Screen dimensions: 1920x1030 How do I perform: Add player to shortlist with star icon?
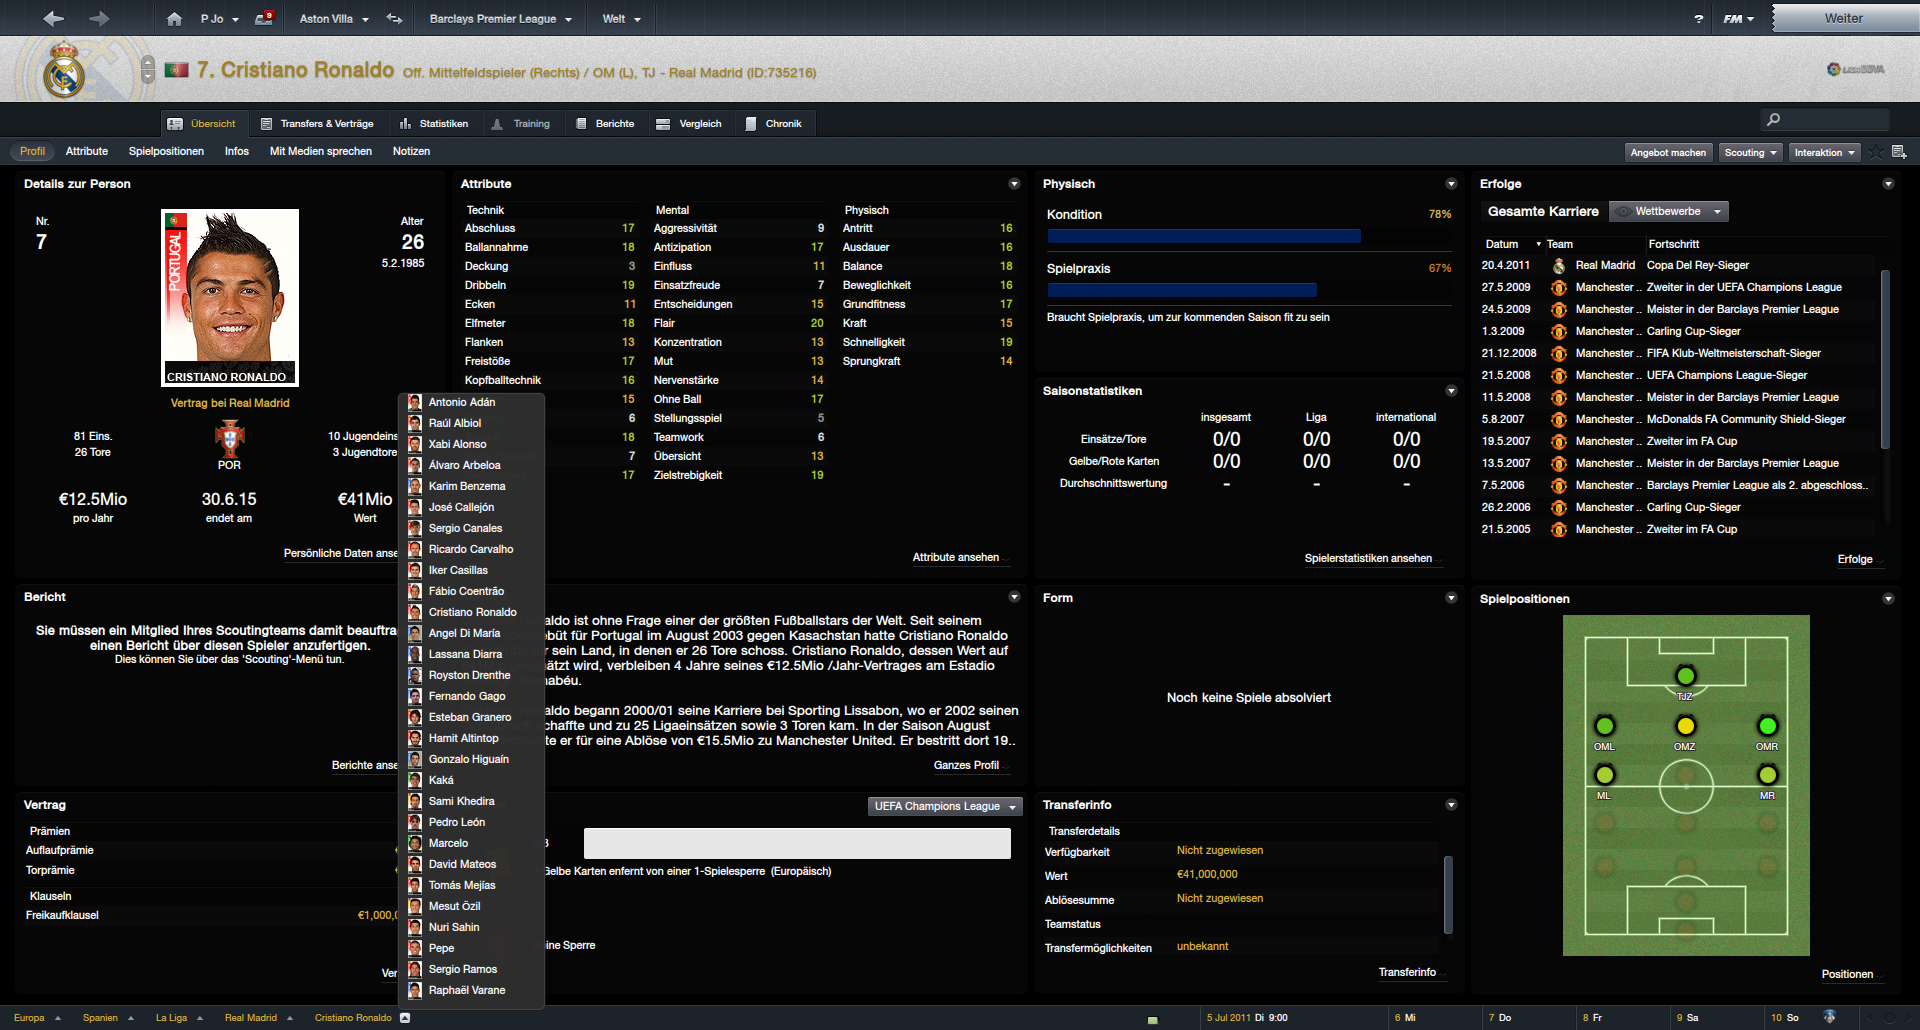(1877, 152)
